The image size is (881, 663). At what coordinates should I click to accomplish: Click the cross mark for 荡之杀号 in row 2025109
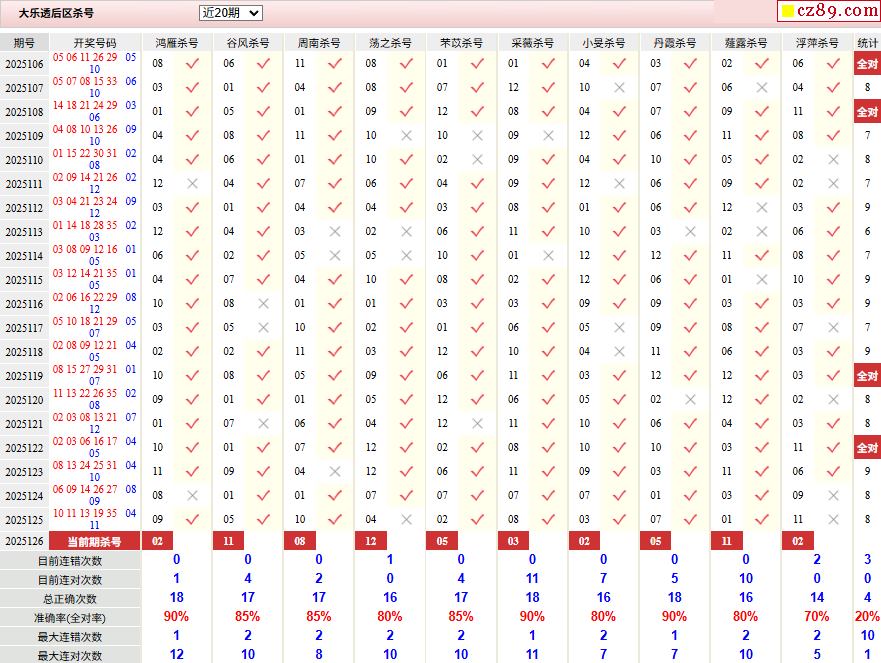(x=406, y=135)
